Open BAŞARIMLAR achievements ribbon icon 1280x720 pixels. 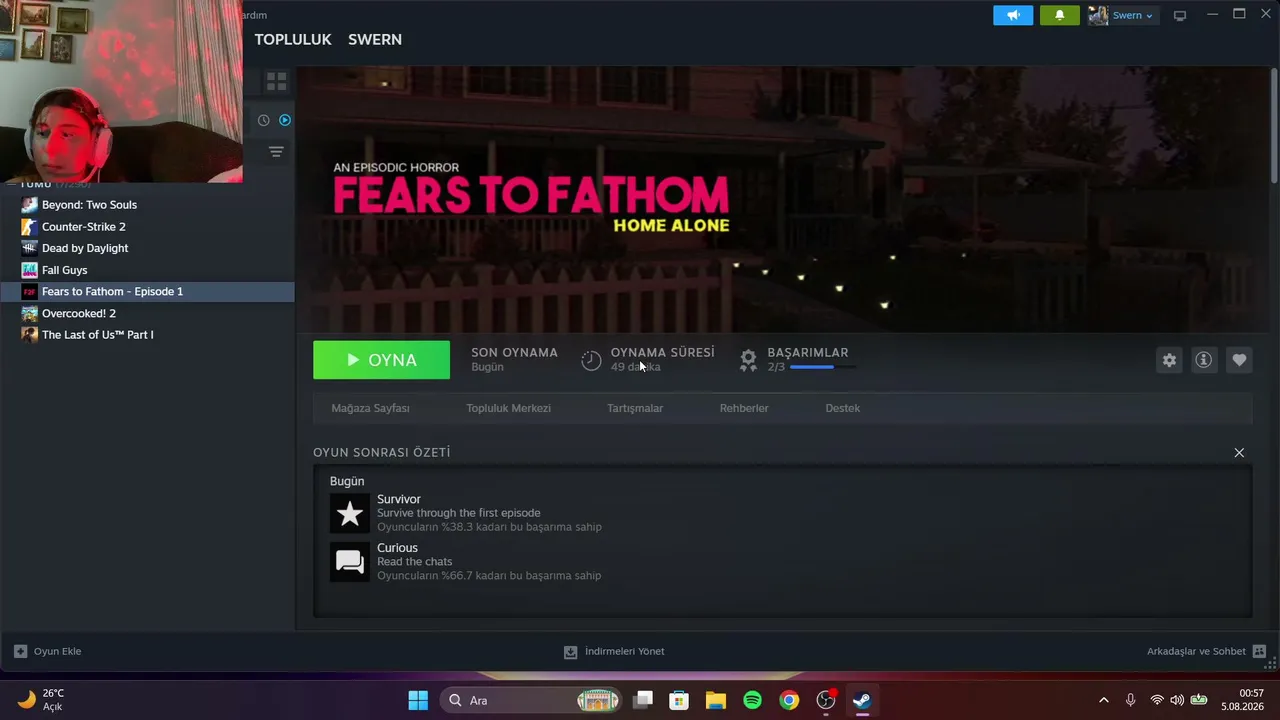[748, 360]
